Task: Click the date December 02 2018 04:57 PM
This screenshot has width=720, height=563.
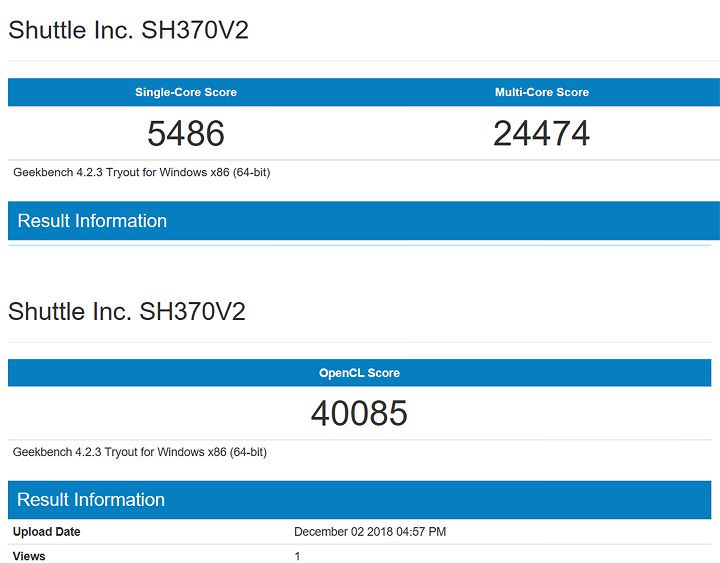Action: point(370,532)
